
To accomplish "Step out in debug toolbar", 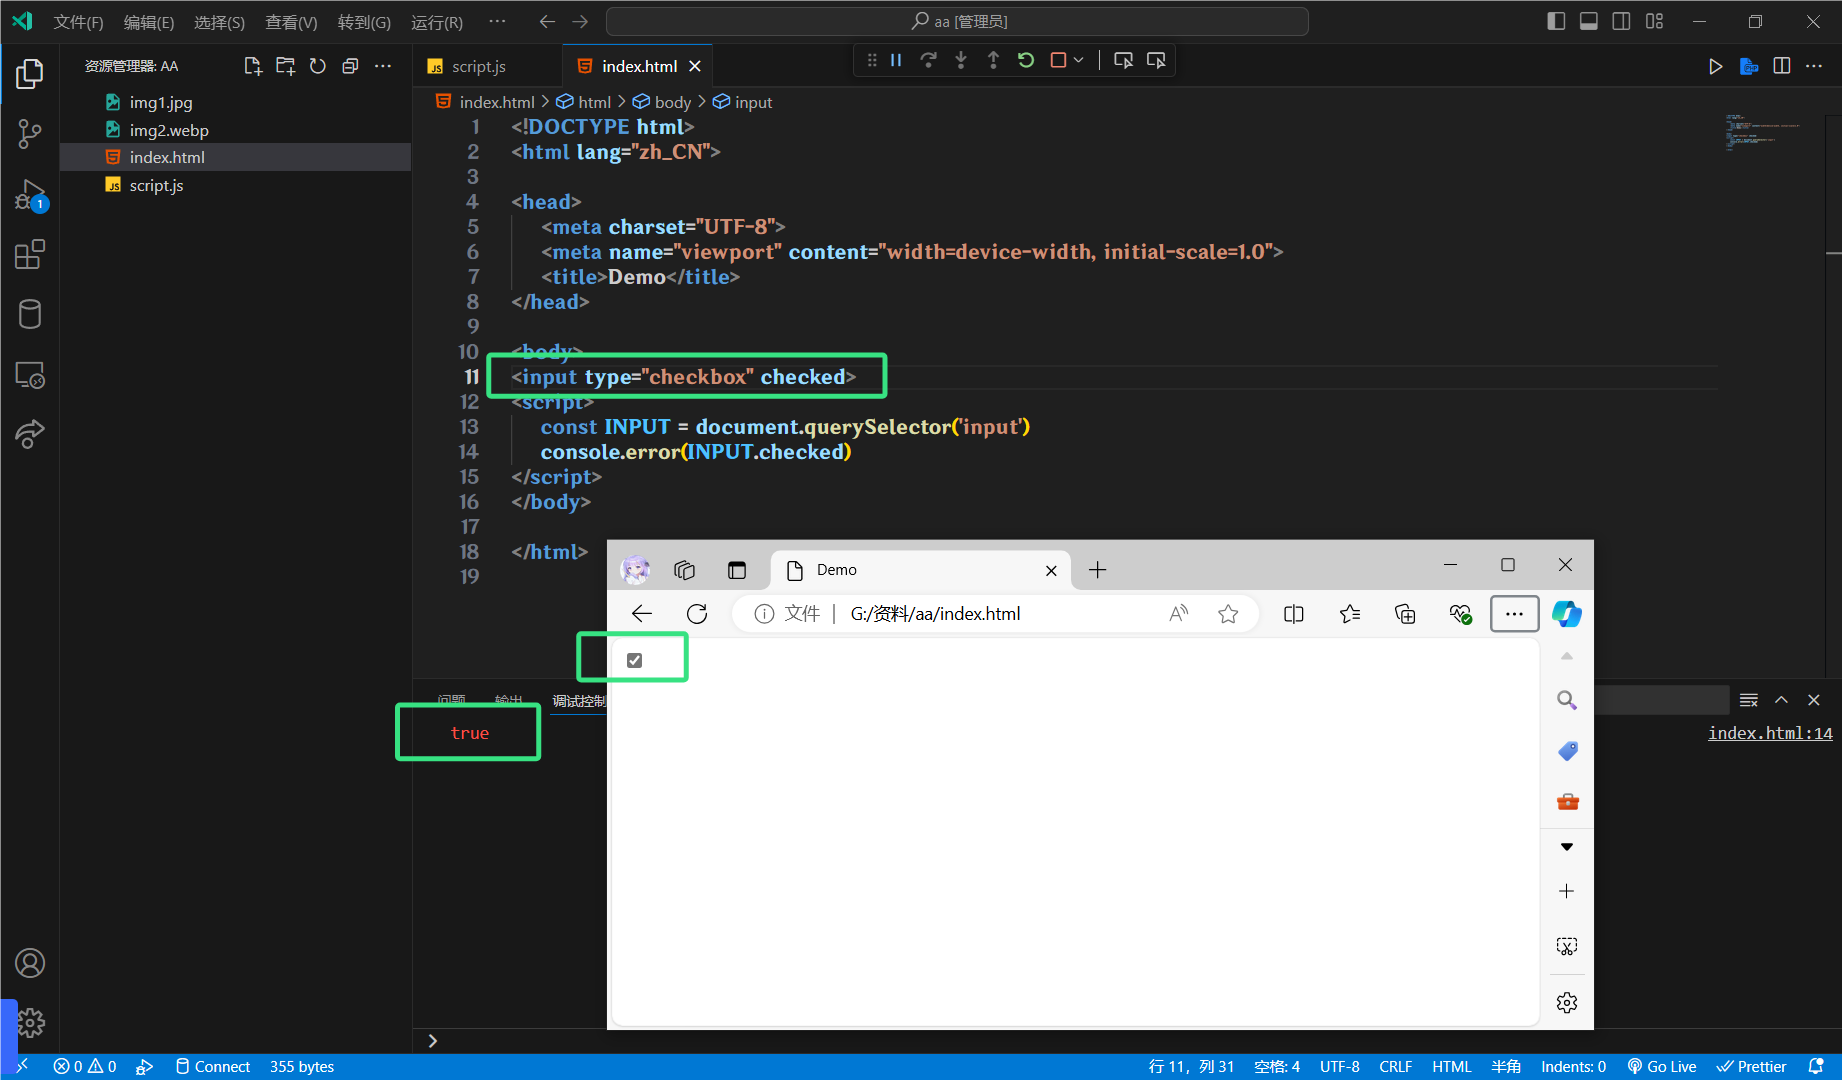I will tap(993, 60).
